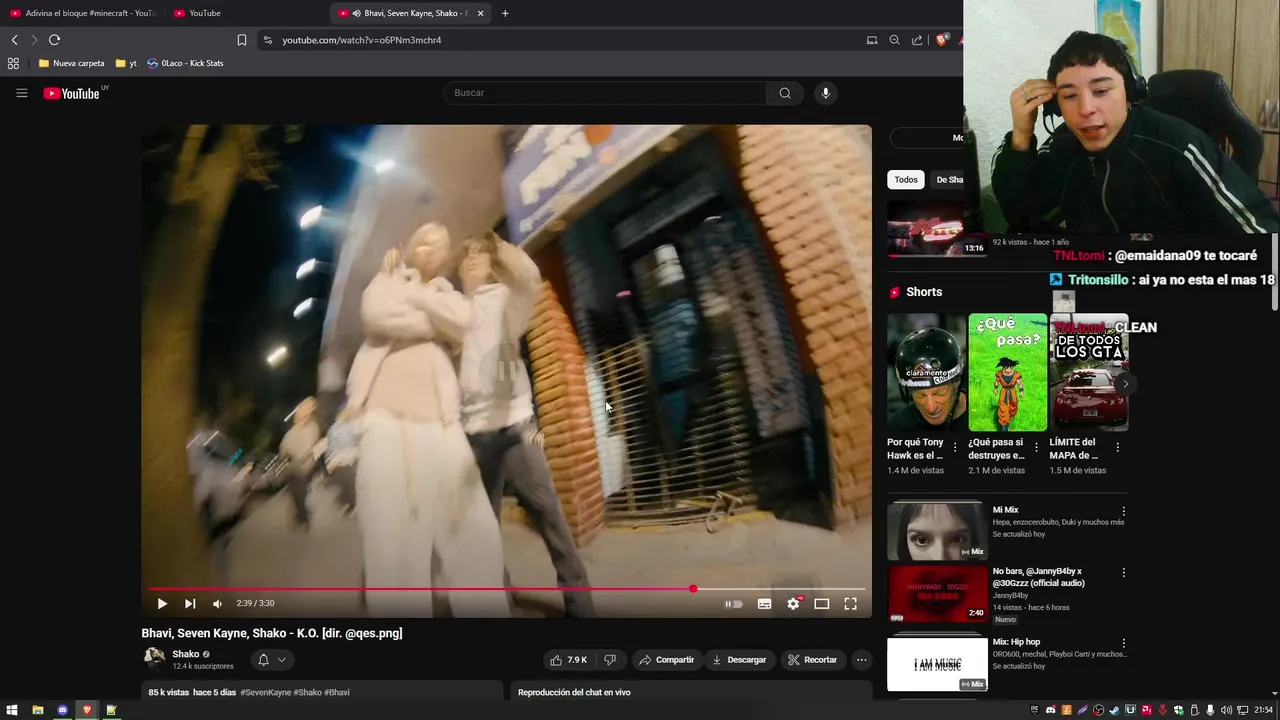This screenshot has width=1280, height=720.
Task: Share the video with Compartir
Action: (x=667, y=660)
